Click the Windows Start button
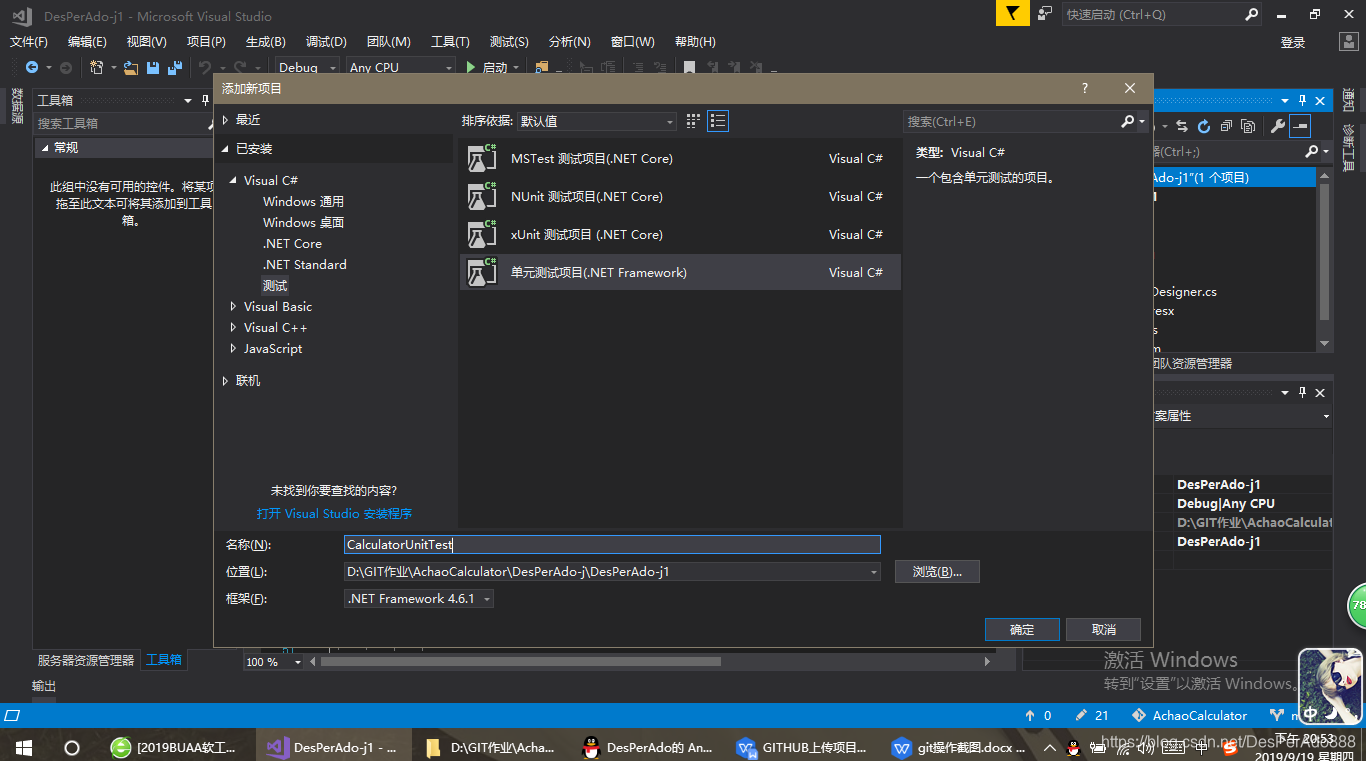Viewport: 1366px width, 761px height. pyautogui.click(x=24, y=747)
